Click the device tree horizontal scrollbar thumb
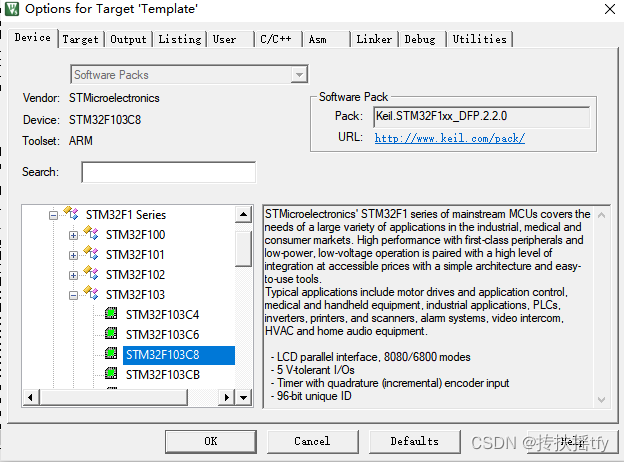This screenshot has height=462, width=624. click(x=113, y=397)
